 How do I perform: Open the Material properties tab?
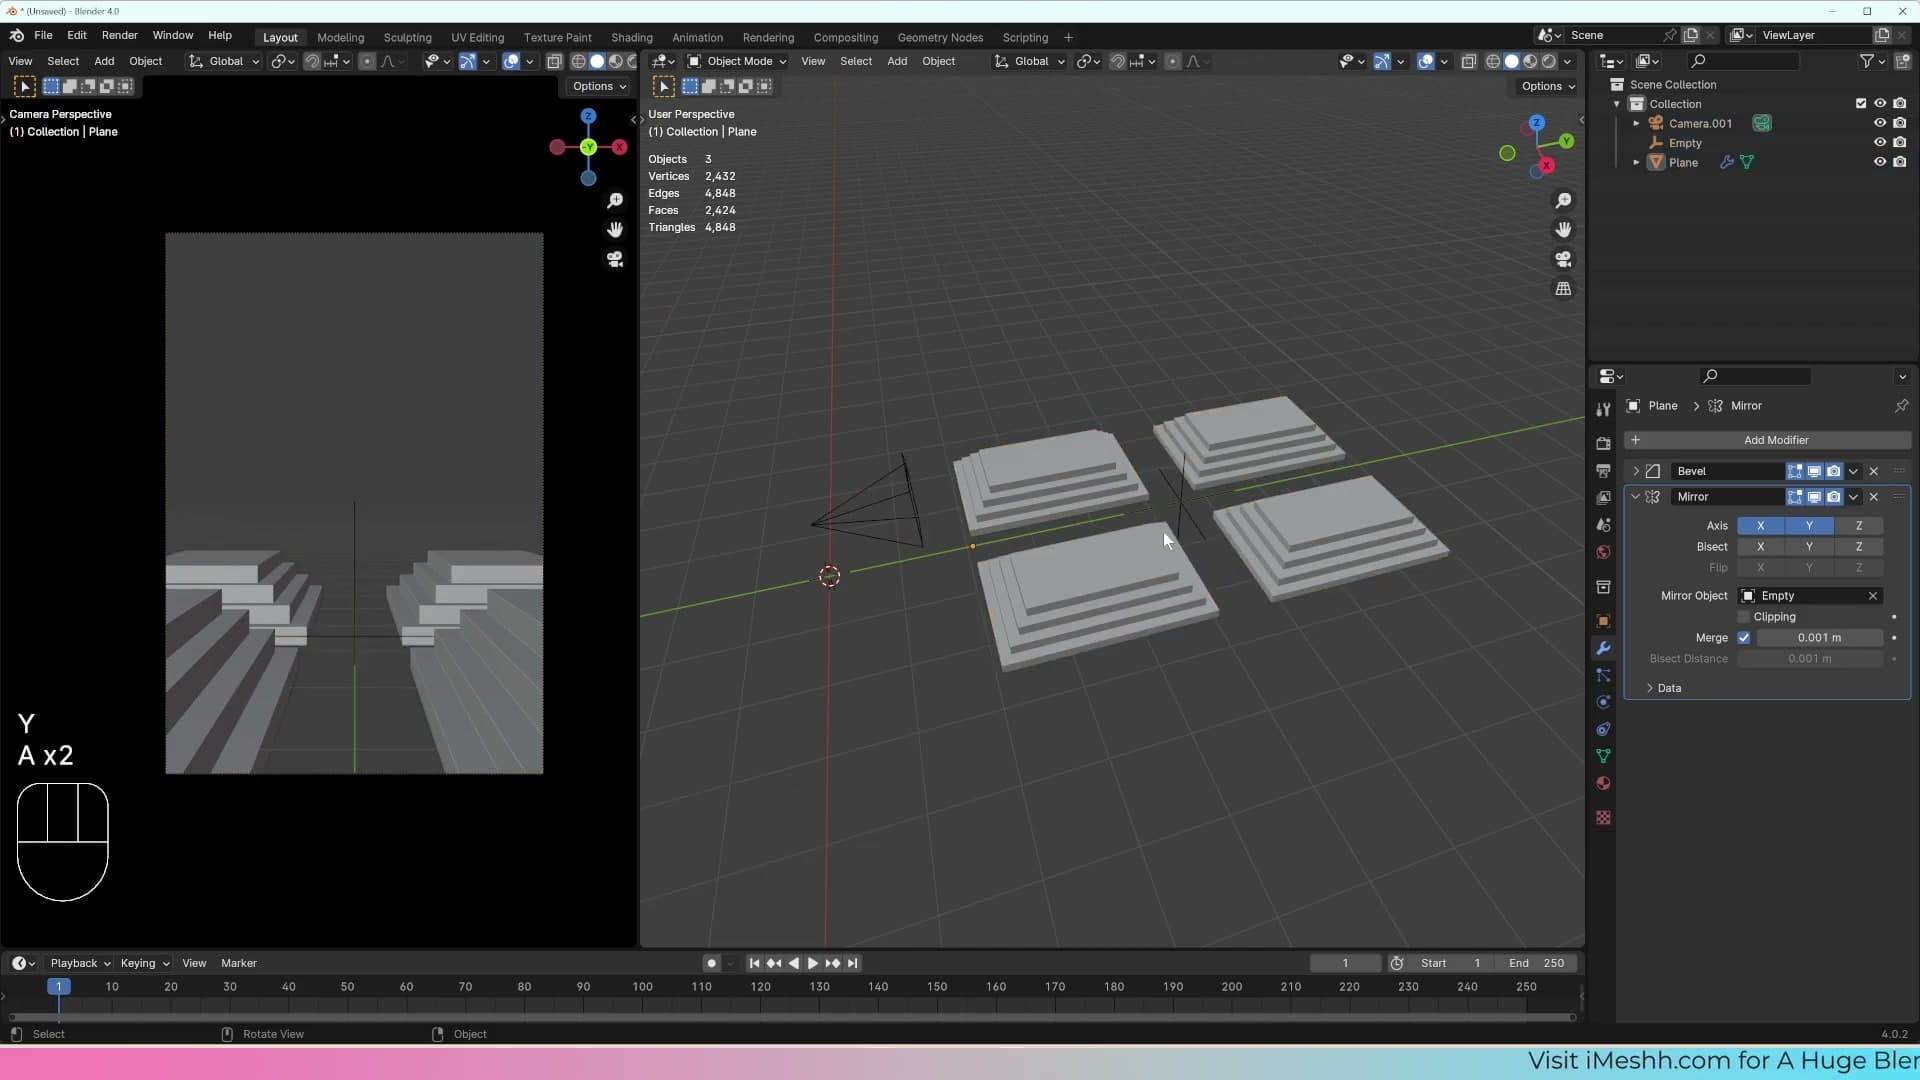pyautogui.click(x=1603, y=783)
